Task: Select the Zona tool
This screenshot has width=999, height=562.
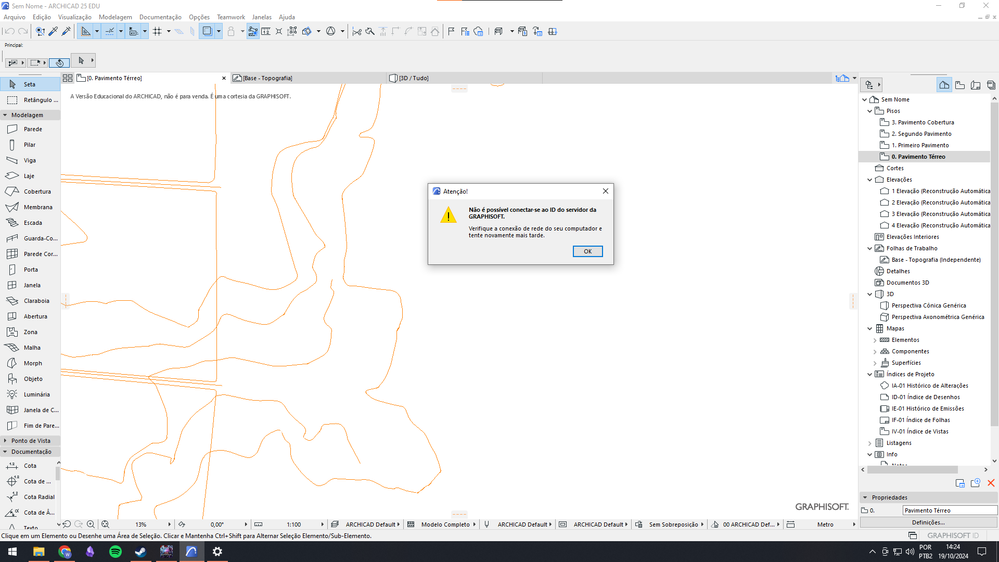Action: click(30, 332)
